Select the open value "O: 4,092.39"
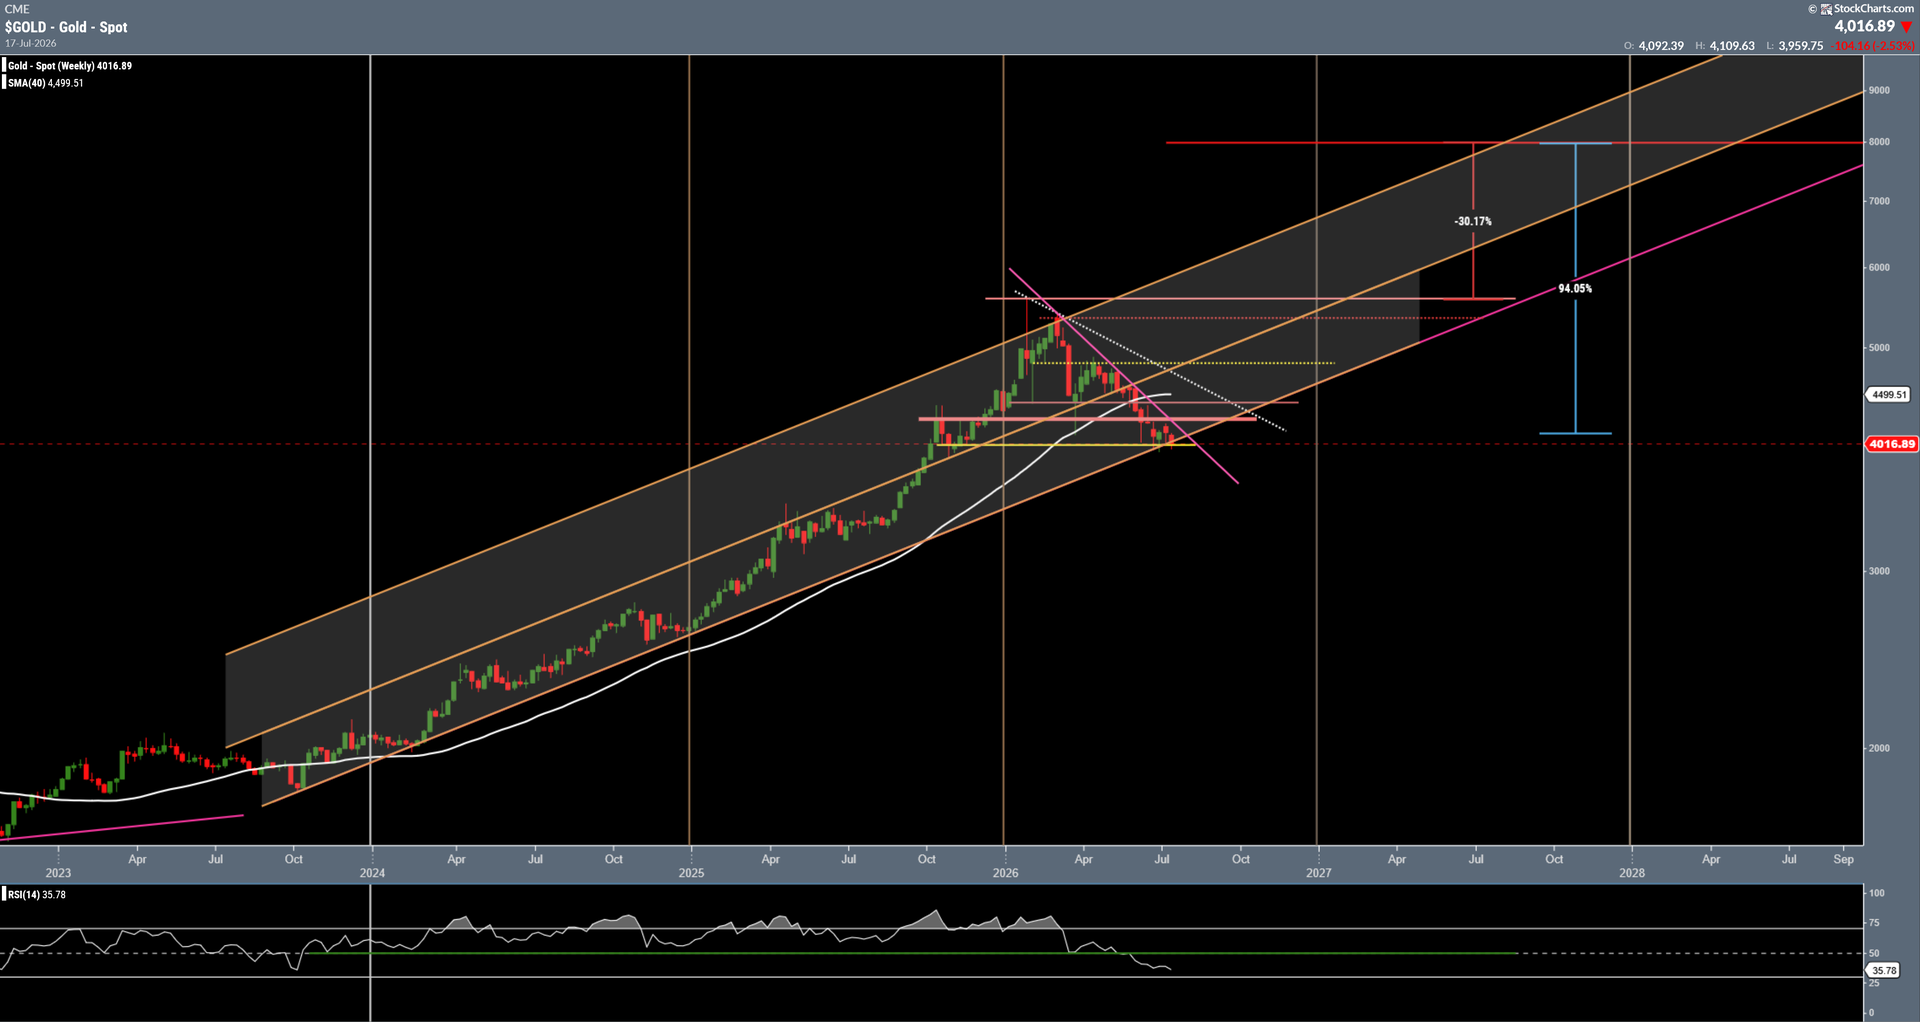 (x=1654, y=46)
